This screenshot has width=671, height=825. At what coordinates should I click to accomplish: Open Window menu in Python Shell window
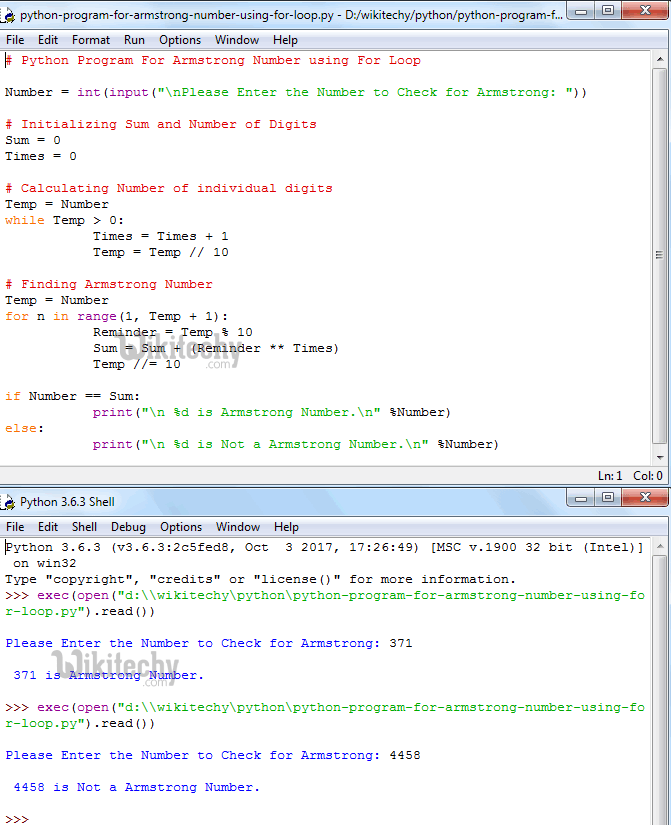pos(238,527)
